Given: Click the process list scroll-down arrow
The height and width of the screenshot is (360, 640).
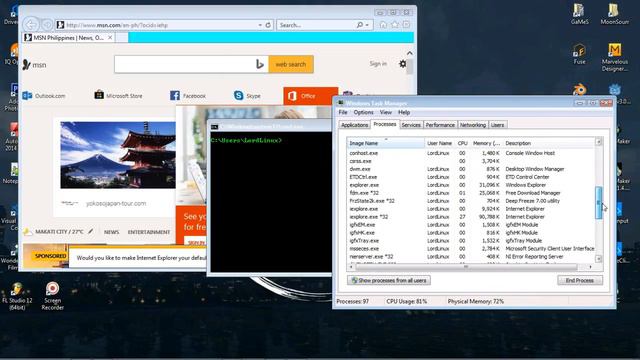Looking at the screenshot, I should [598, 259].
